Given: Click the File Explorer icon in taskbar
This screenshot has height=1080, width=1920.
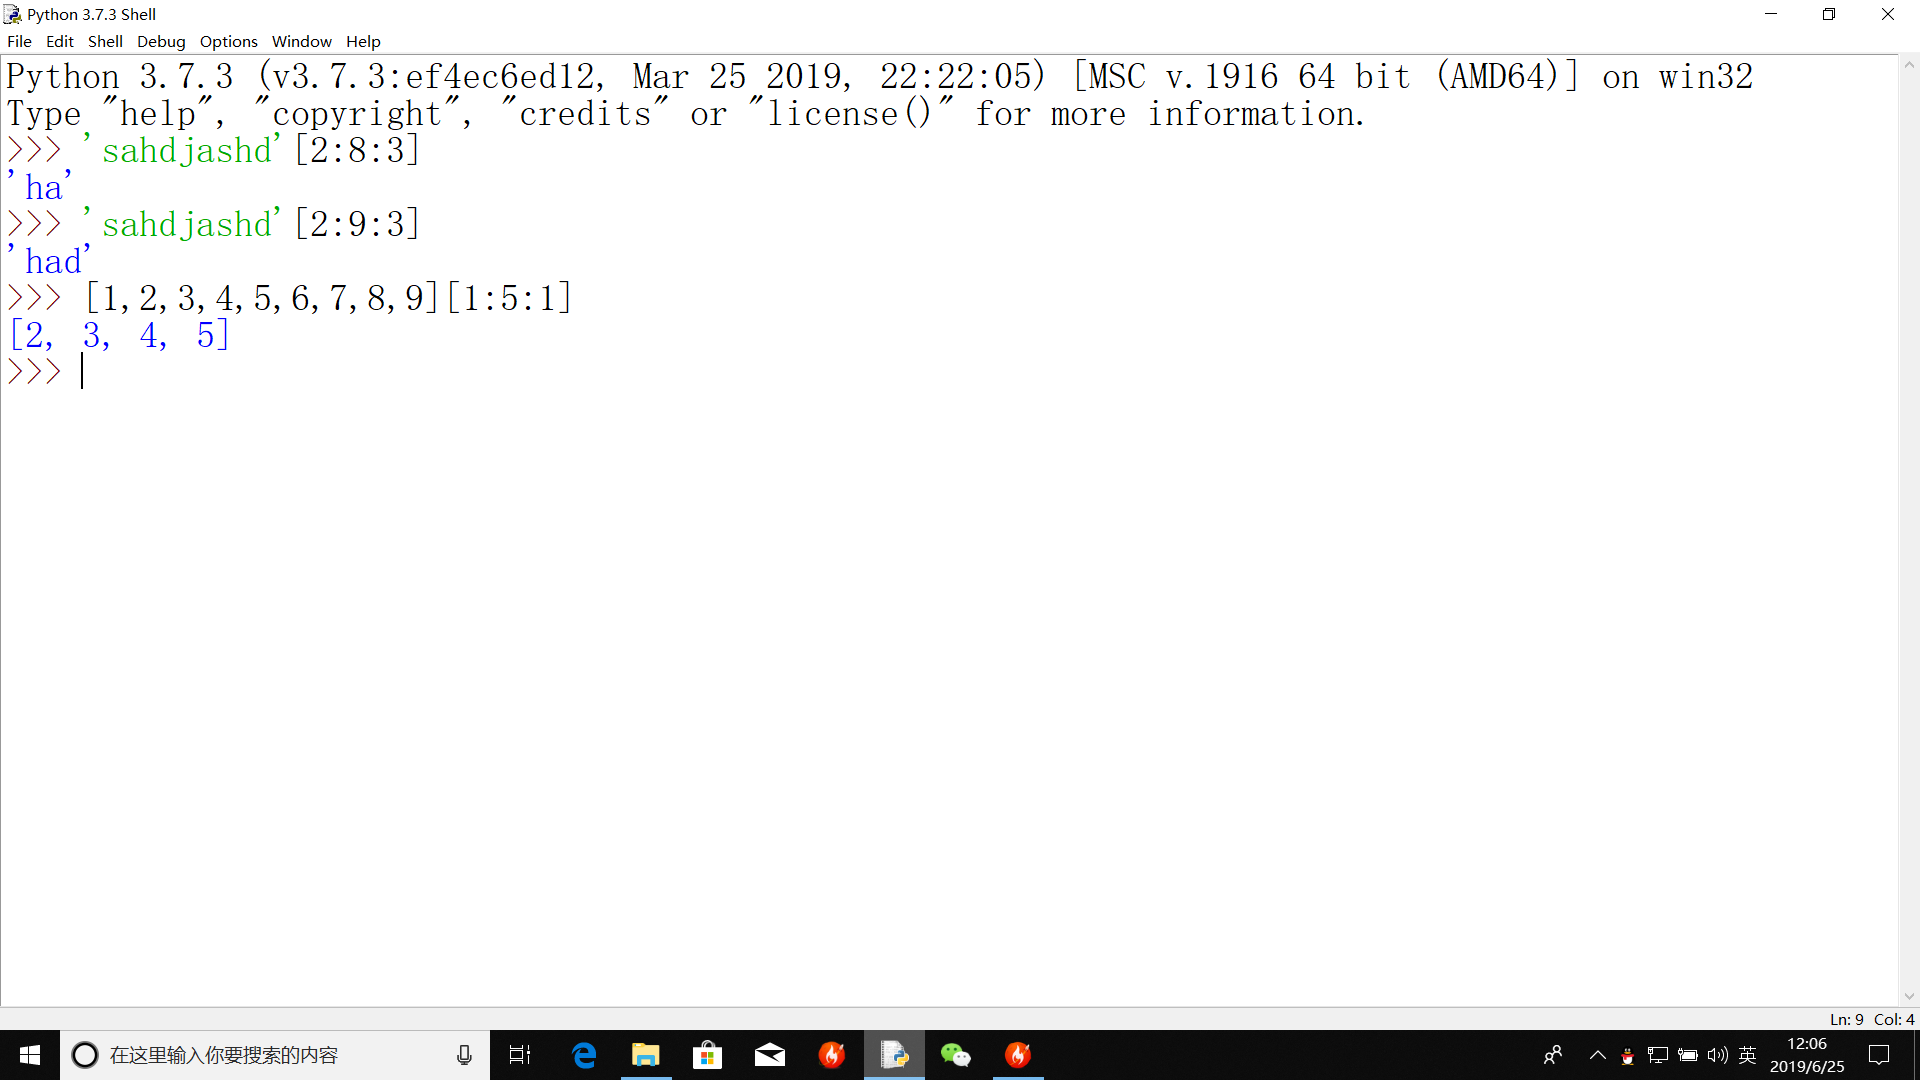Looking at the screenshot, I should (x=644, y=1054).
